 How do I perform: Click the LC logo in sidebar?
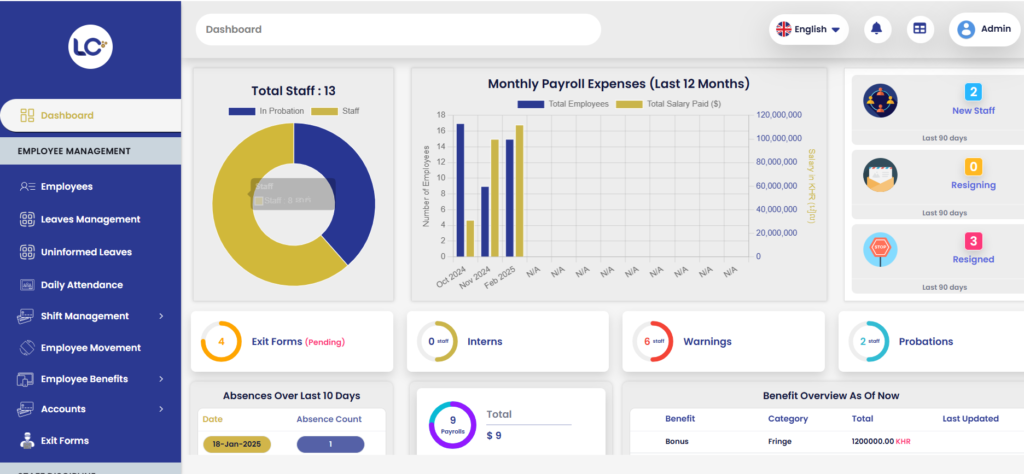coord(90,47)
